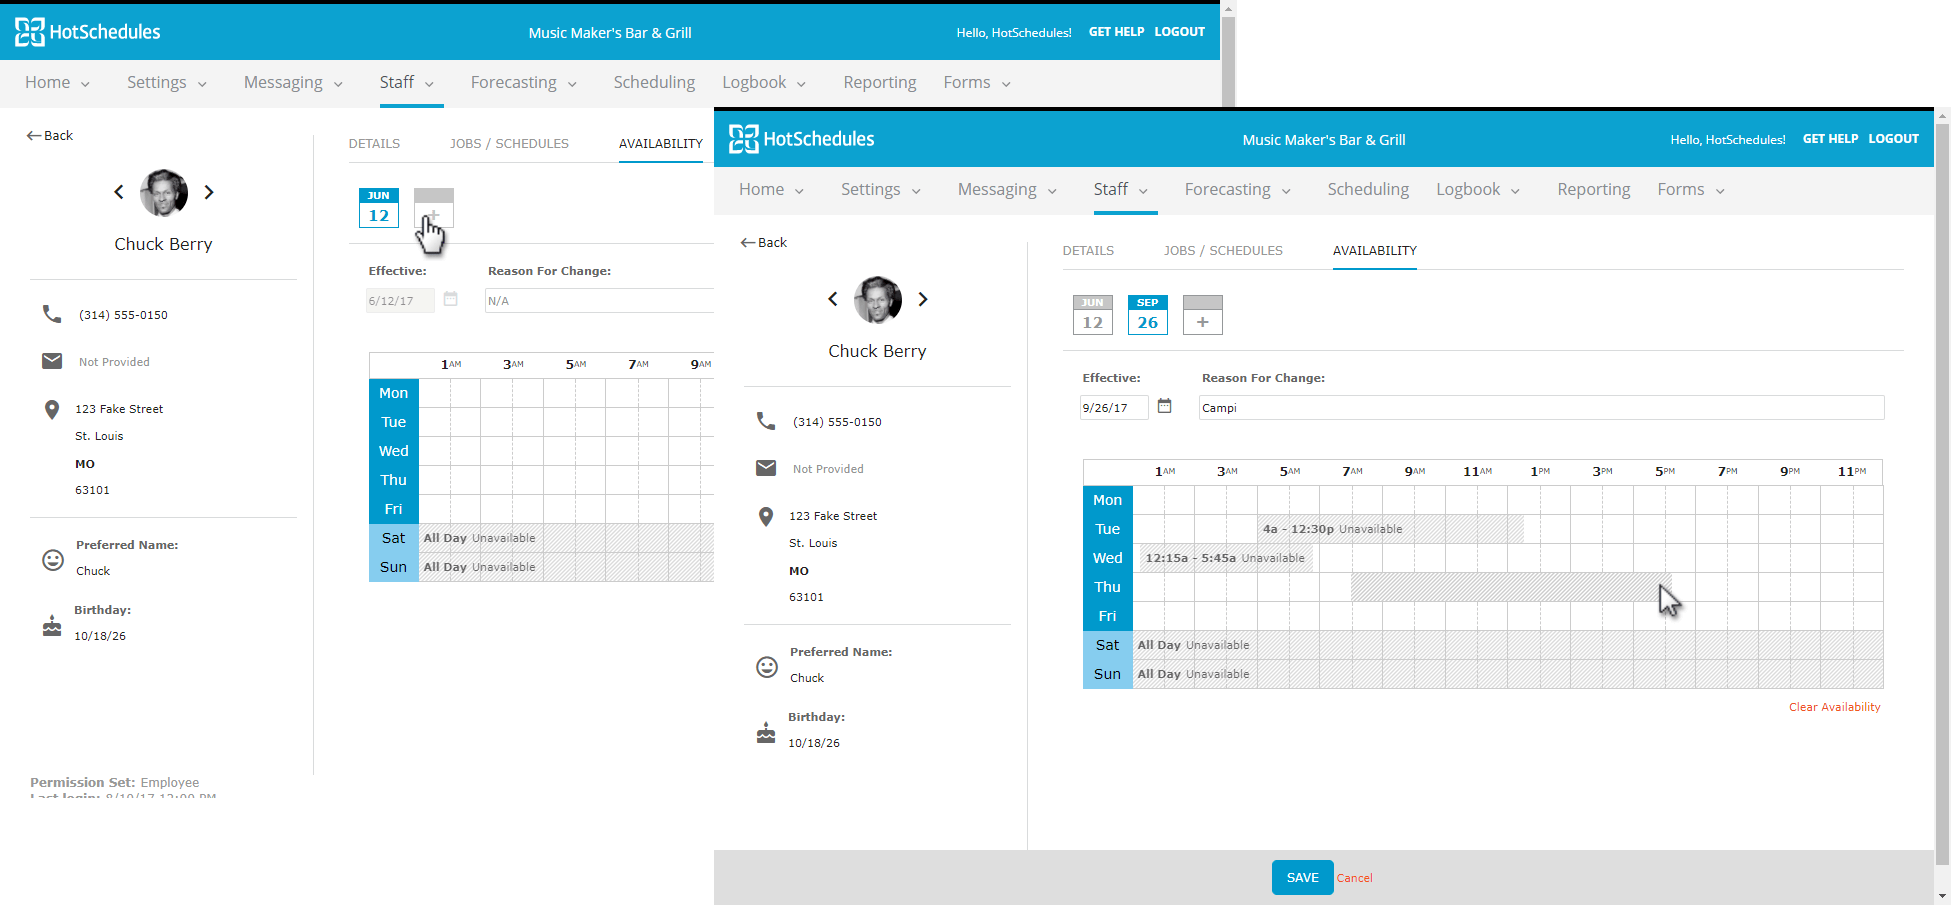The height and width of the screenshot is (905, 1951).
Task: Select SEP 26 availability date
Action: (1148, 315)
